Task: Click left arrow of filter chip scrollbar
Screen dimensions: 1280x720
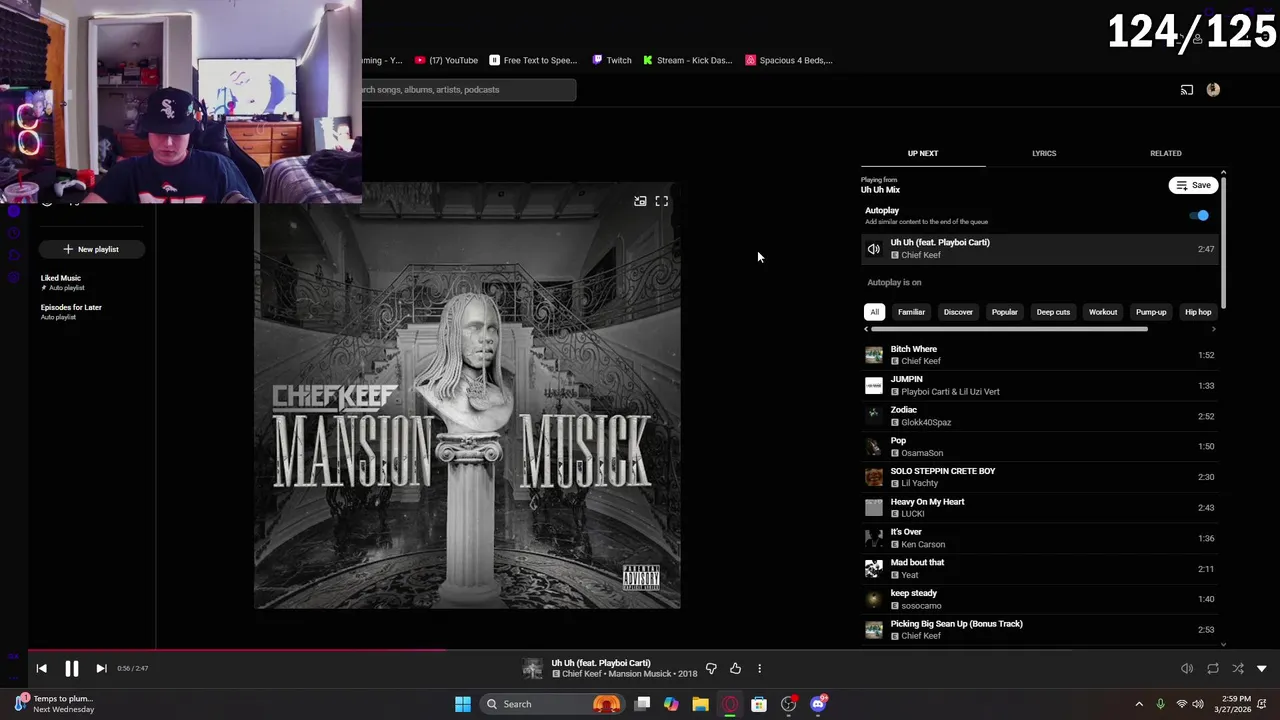Action: [x=867, y=329]
